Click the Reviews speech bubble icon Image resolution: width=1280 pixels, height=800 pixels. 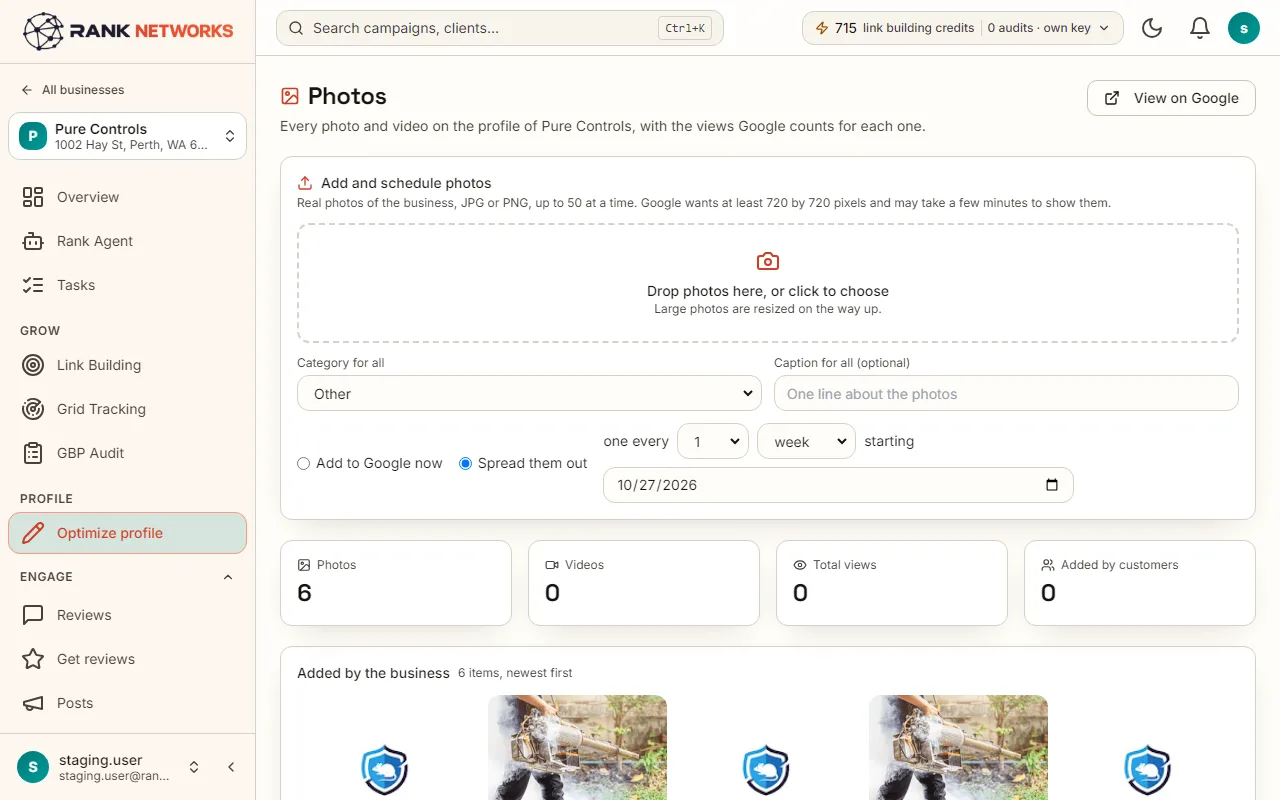(33, 615)
